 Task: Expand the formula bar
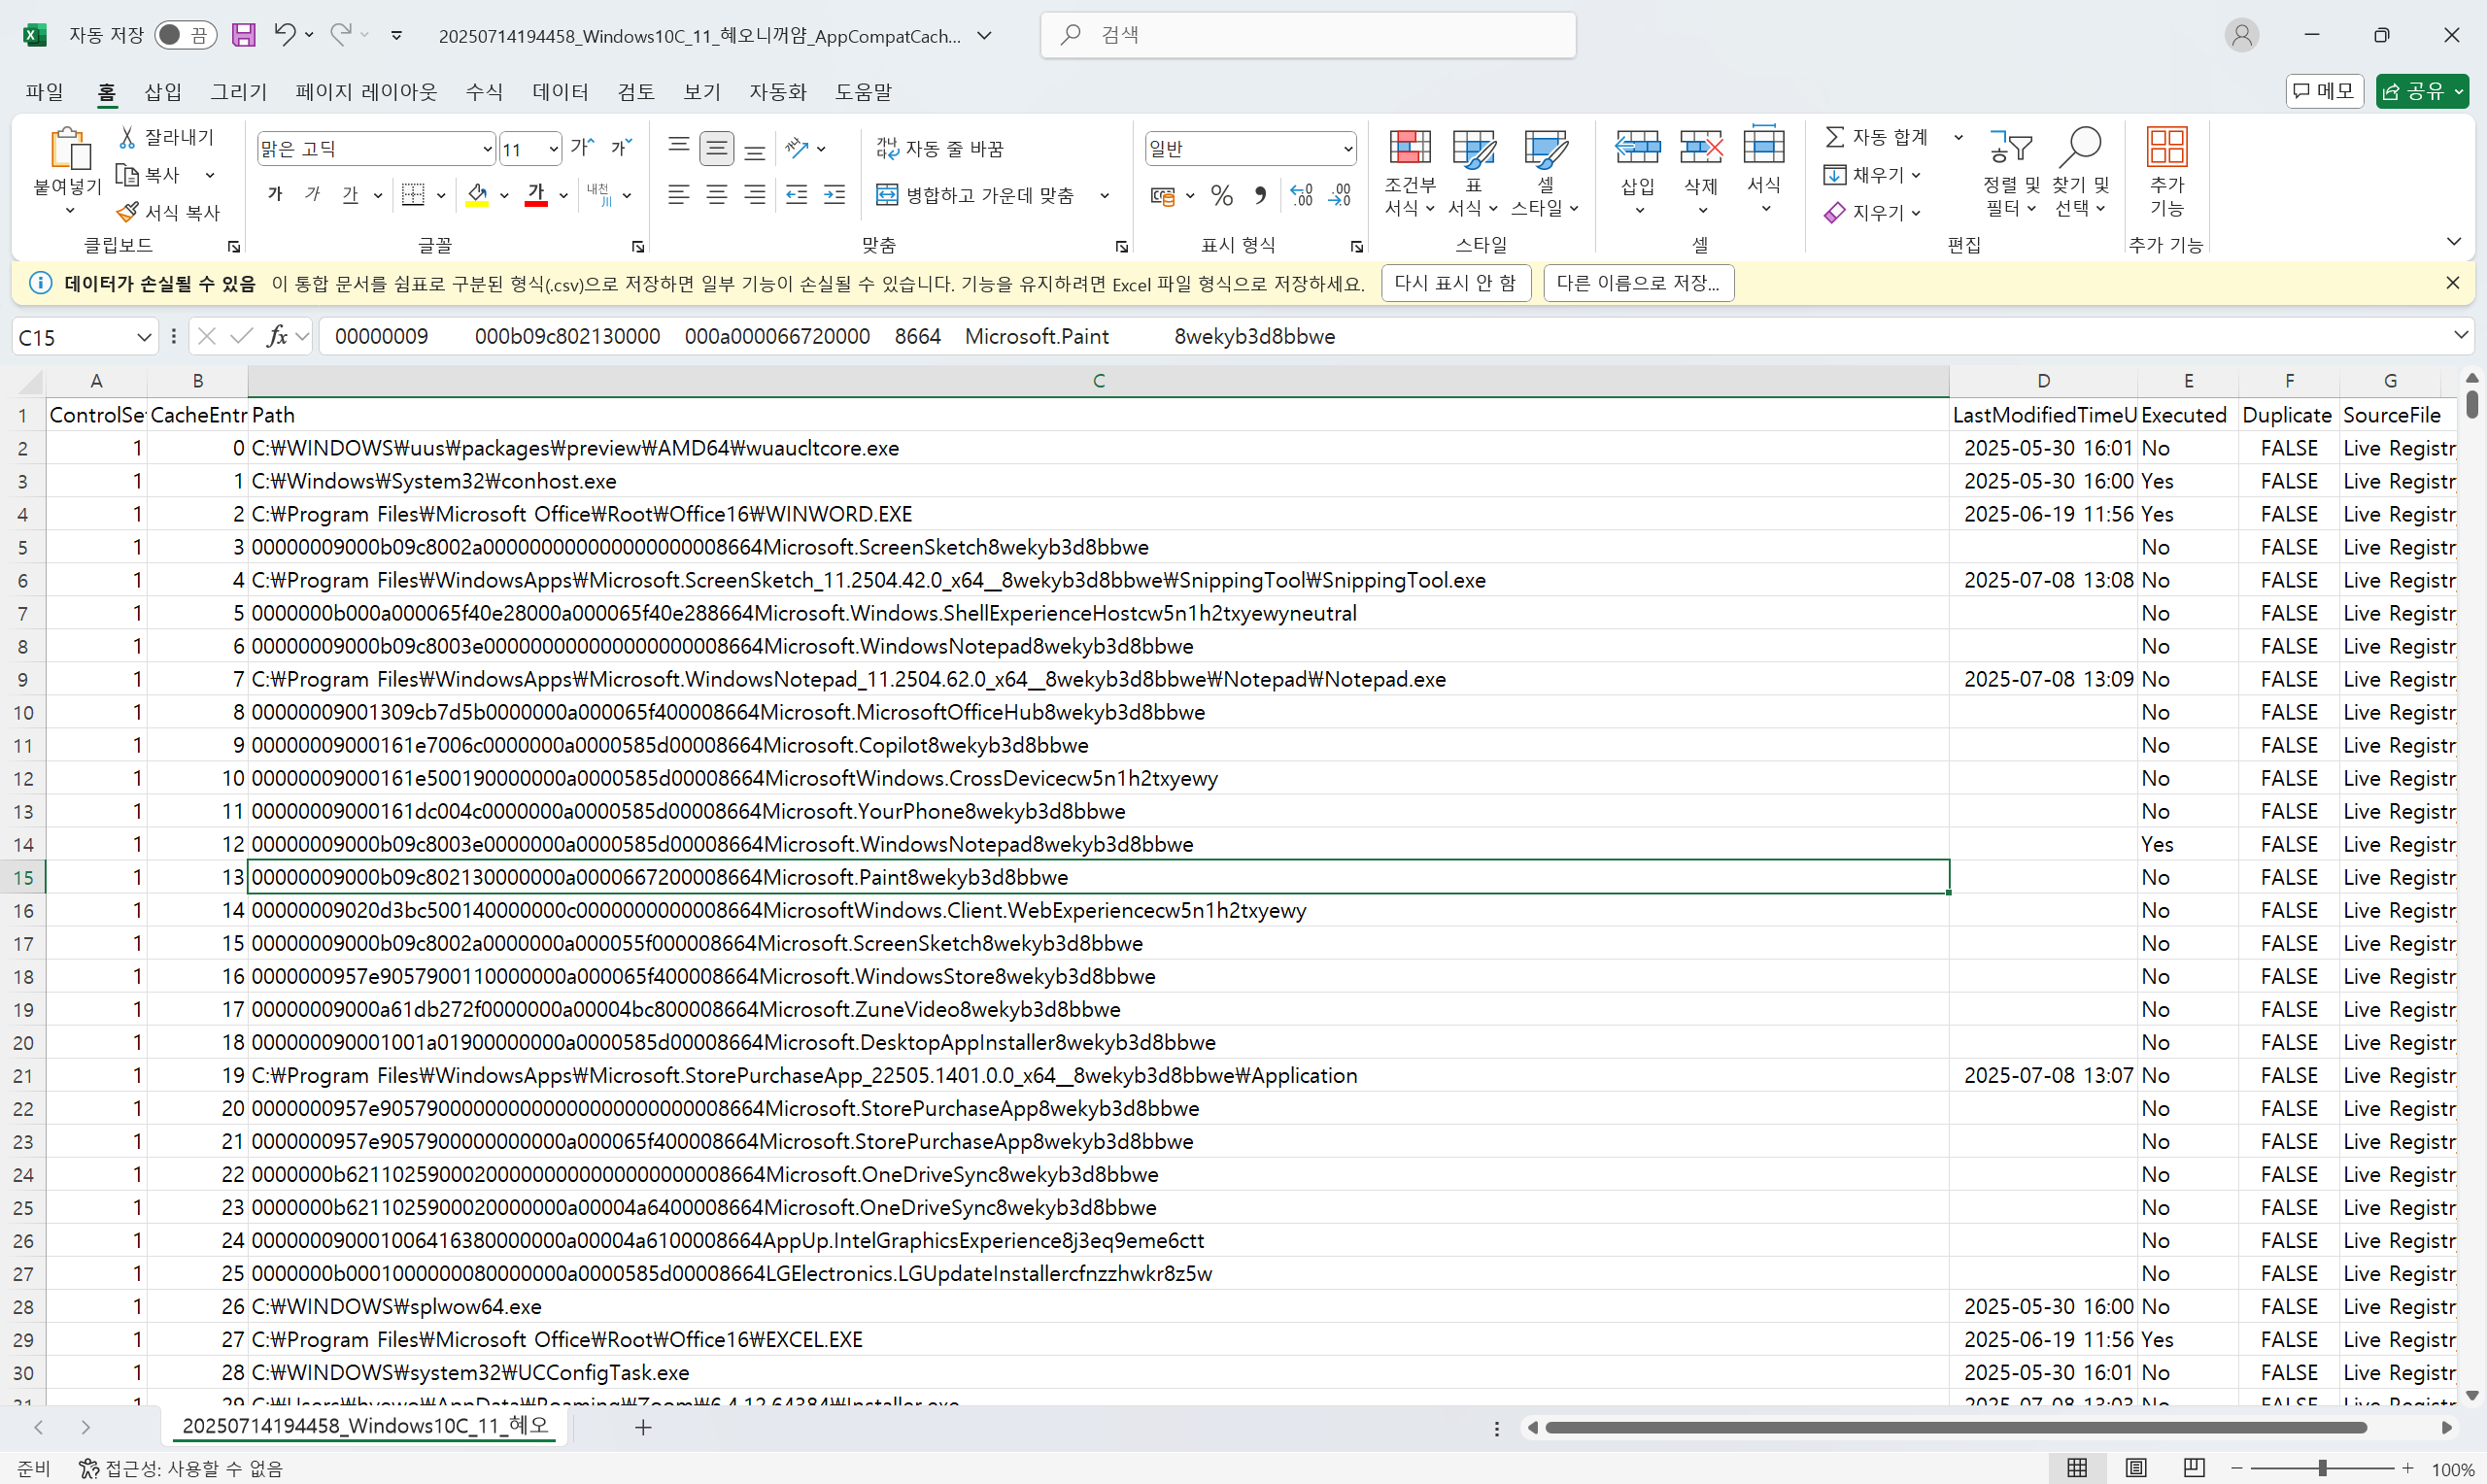point(2460,335)
